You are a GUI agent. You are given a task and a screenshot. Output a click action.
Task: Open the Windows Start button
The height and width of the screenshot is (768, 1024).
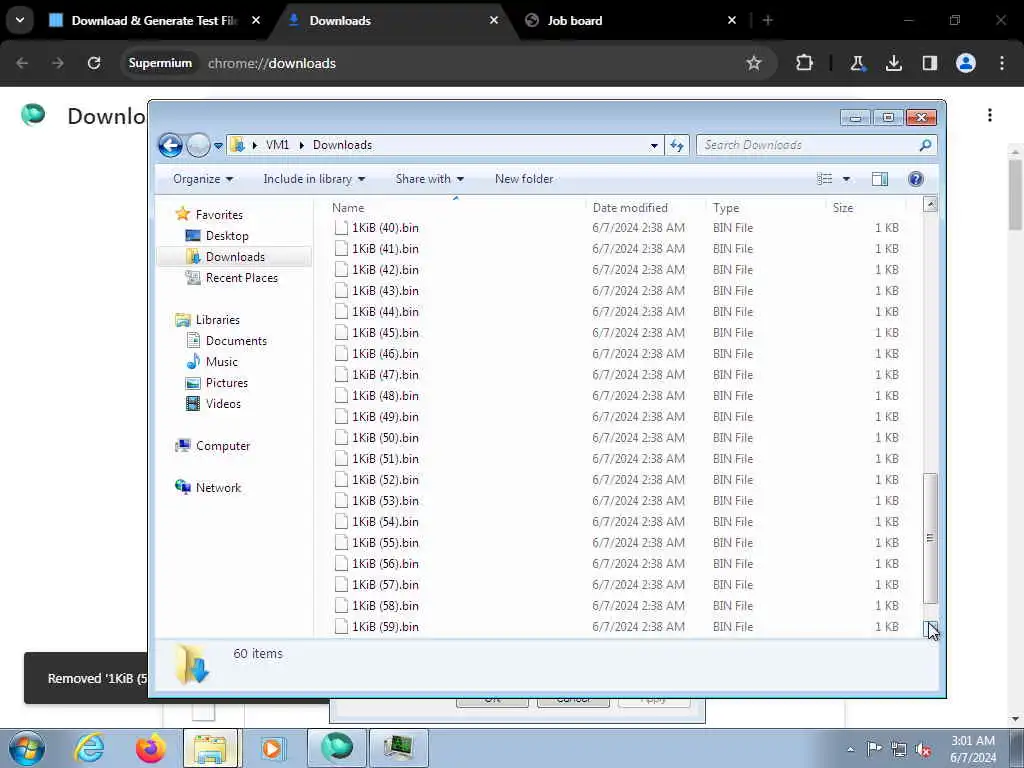[26, 748]
